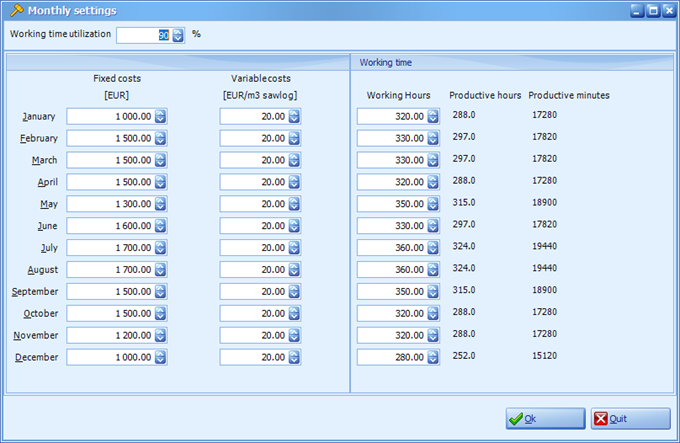Click the September month label
Image resolution: width=680 pixels, height=443 pixels.
tap(35, 292)
